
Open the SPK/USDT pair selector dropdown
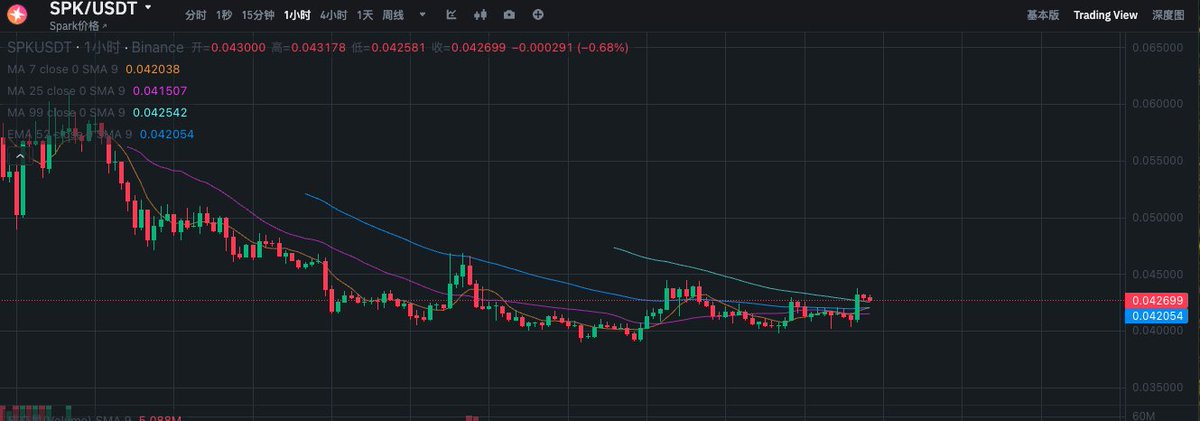(x=148, y=7)
